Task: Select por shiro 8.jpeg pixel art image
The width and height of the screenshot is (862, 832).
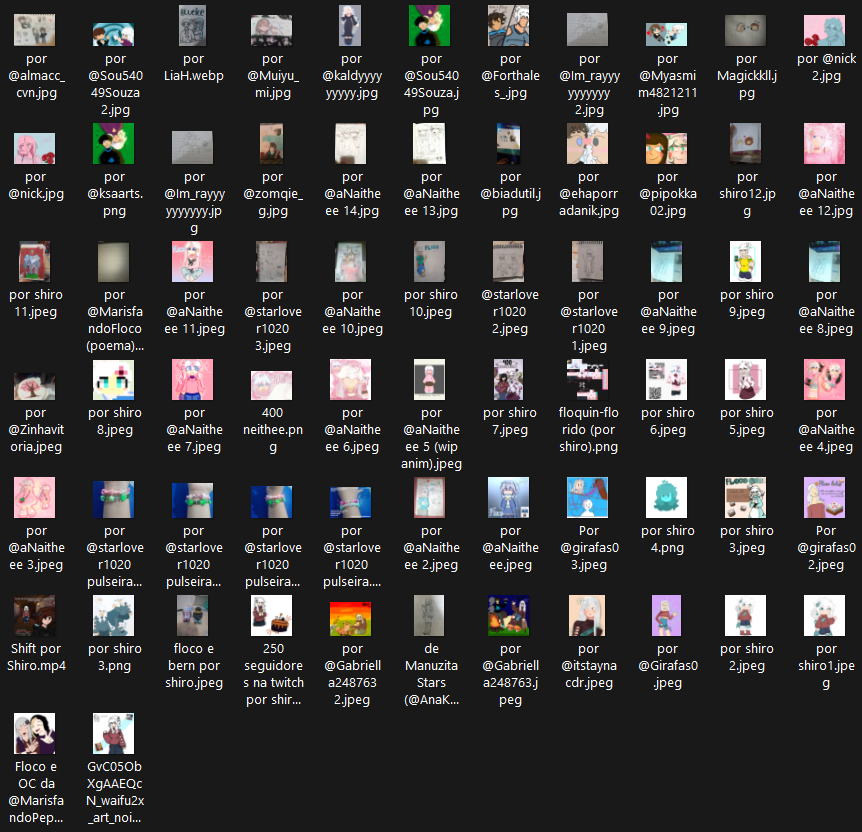Action: pyautogui.click(x=114, y=380)
